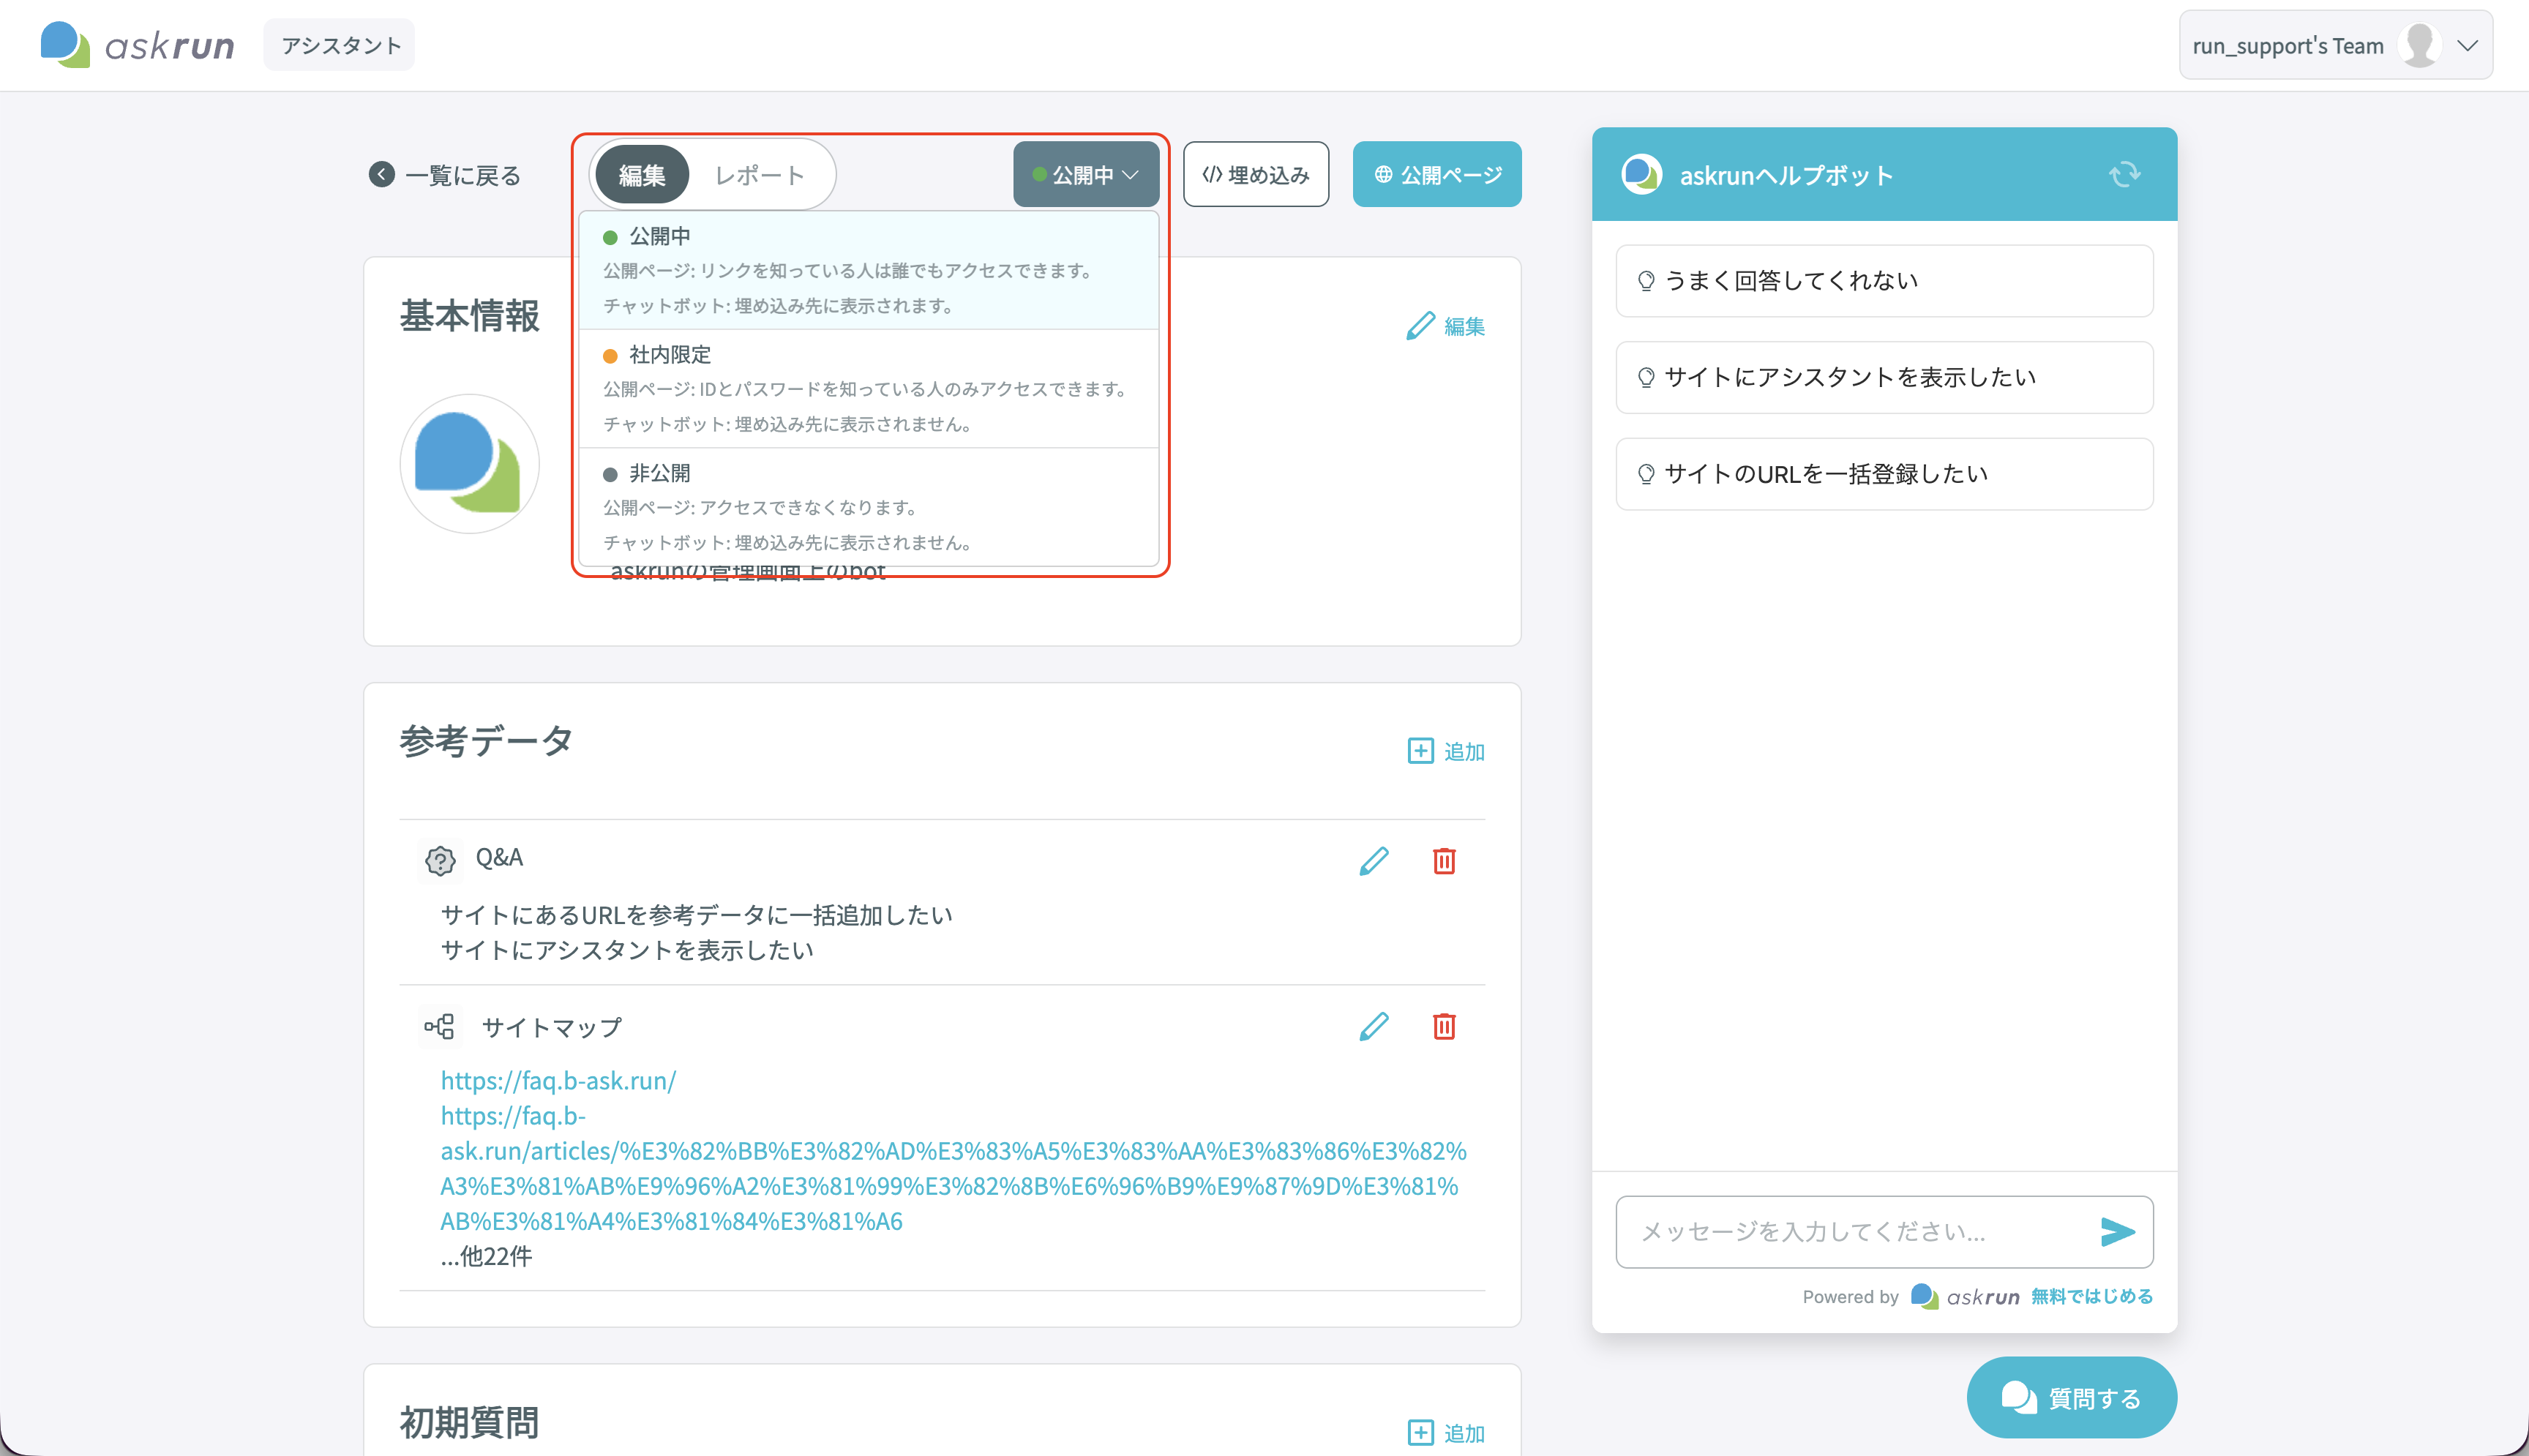This screenshot has height=1456, width=2529.
Task: Delete the Q&A entry with the trash icon
Action: [x=1444, y=860]
